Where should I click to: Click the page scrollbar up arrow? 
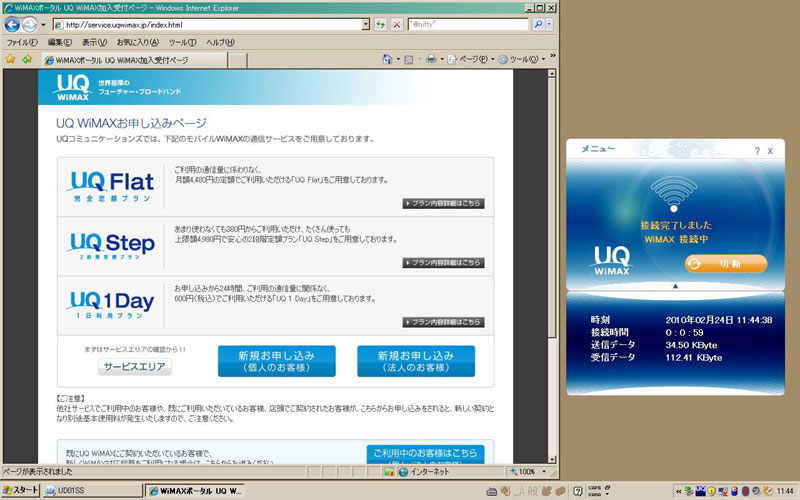552,74
